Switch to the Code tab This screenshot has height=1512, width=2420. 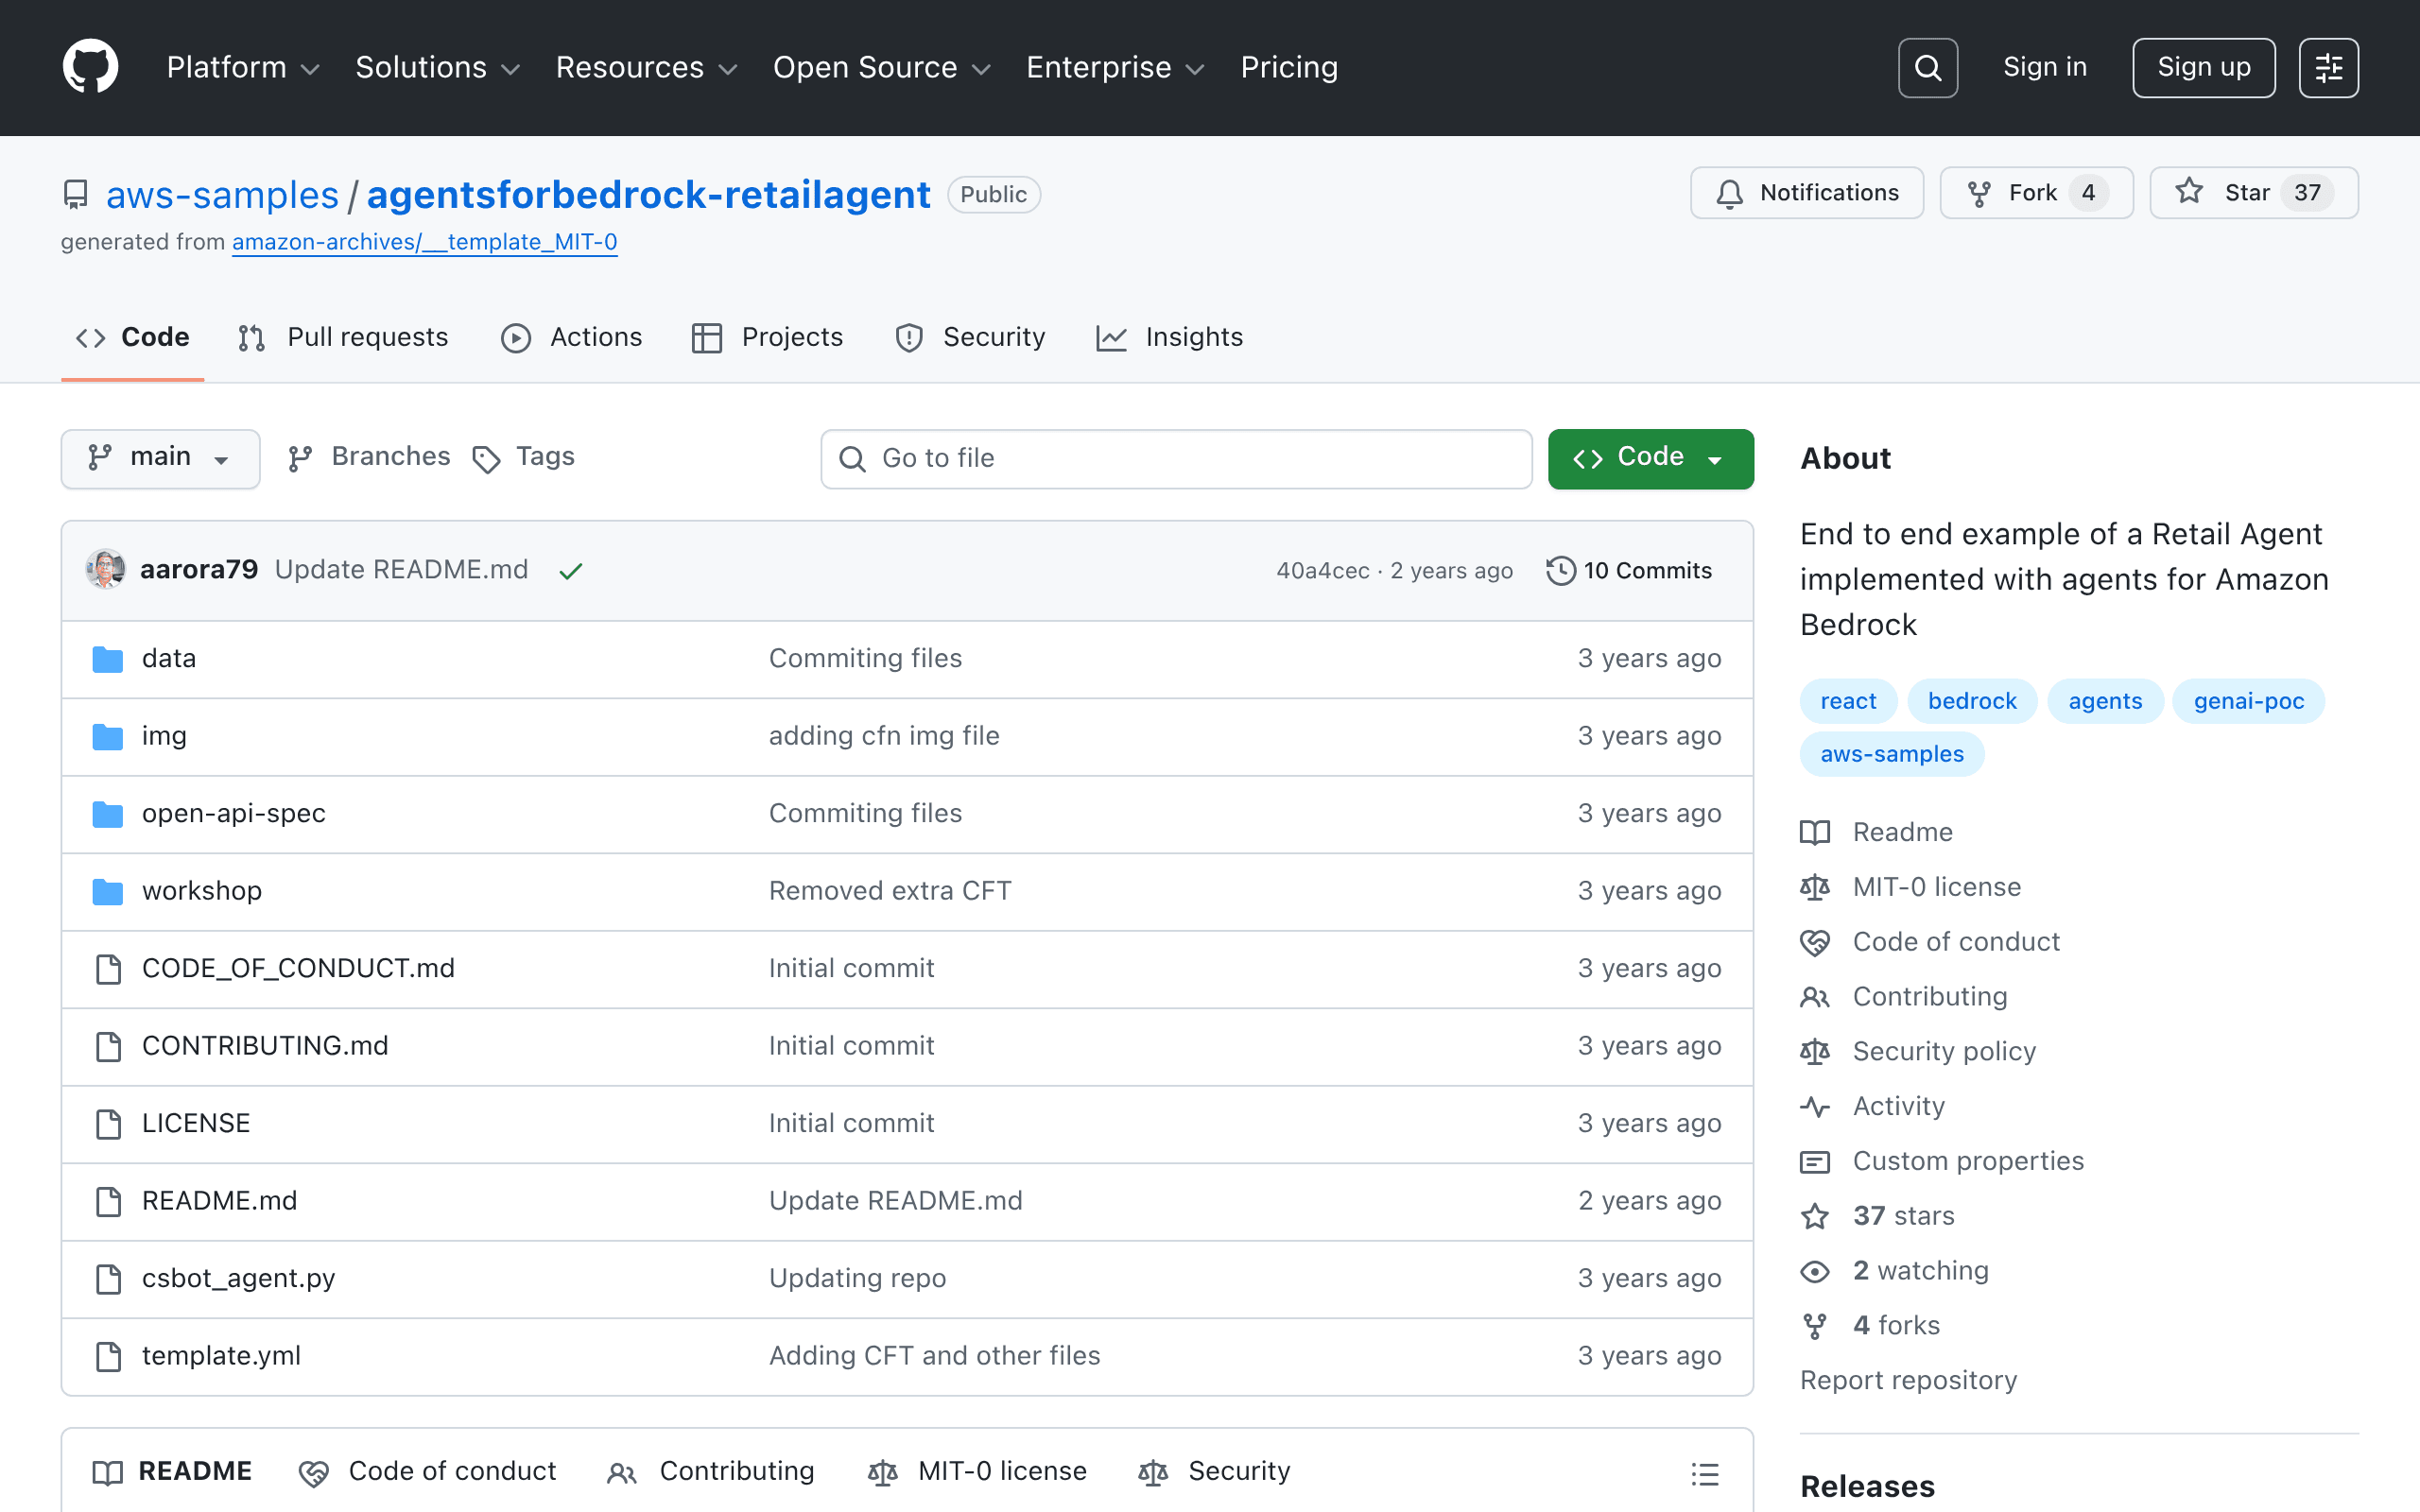[133, 338]
